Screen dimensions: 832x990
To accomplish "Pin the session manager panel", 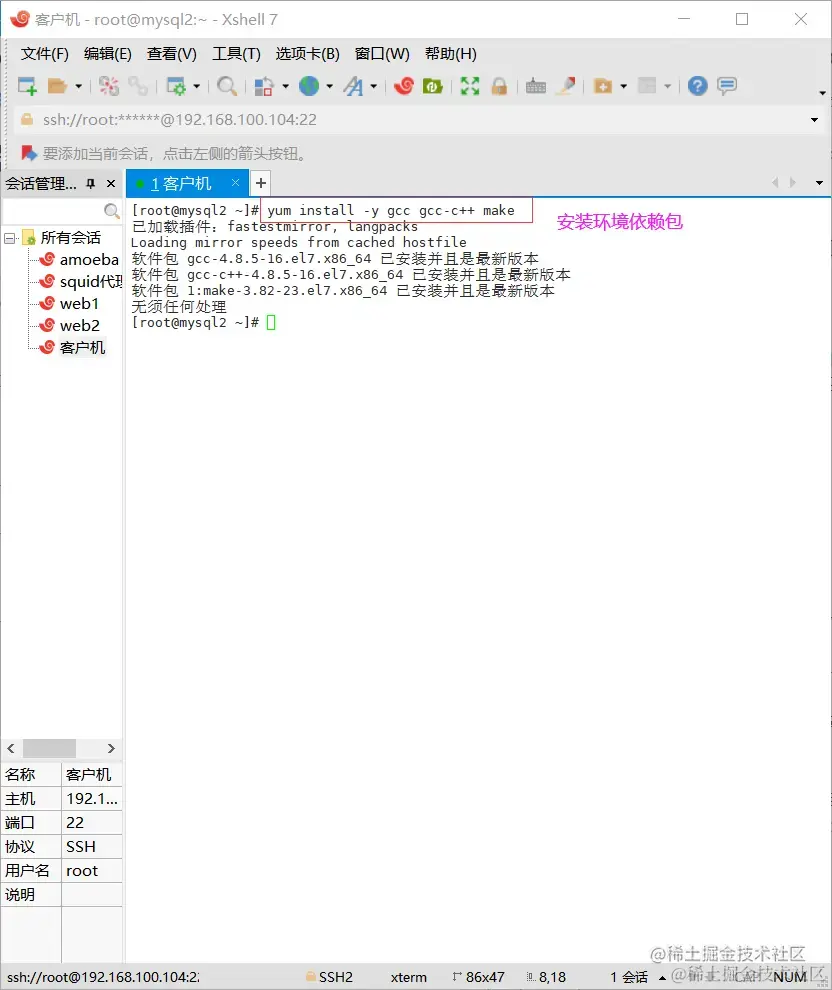I will 91,184.
